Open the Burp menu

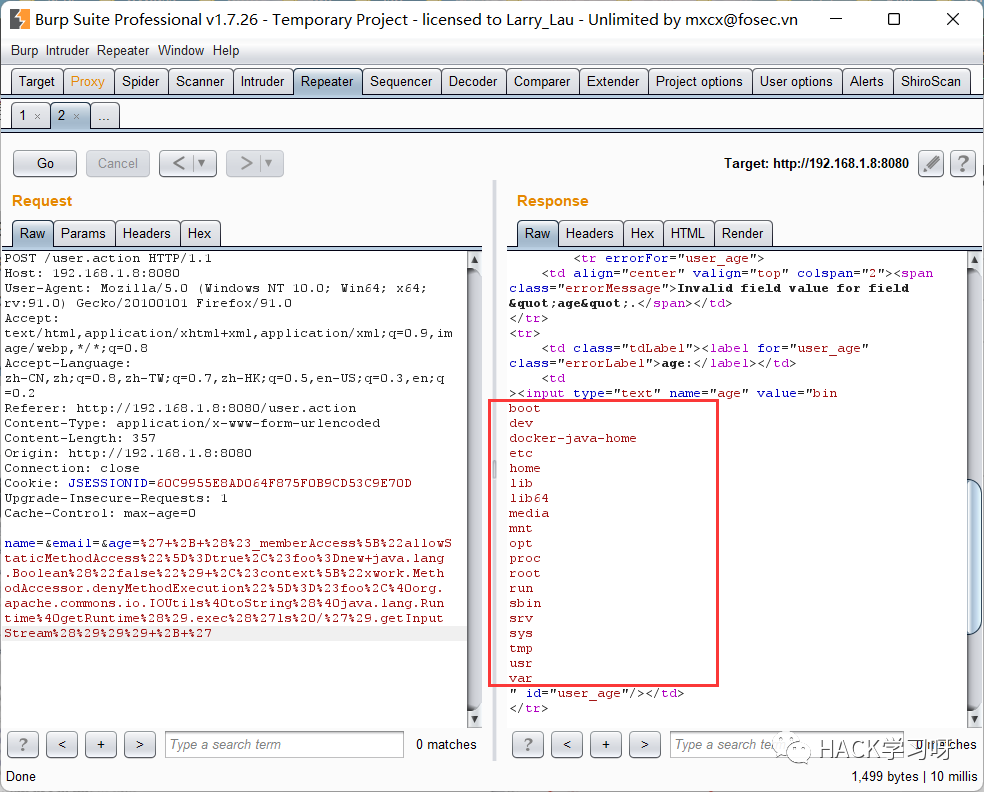24,50
